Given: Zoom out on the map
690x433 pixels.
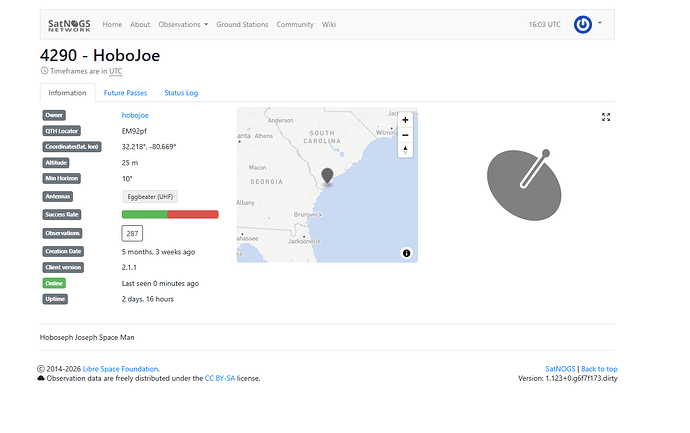Looking at the screenshot, I should point(405,135).
